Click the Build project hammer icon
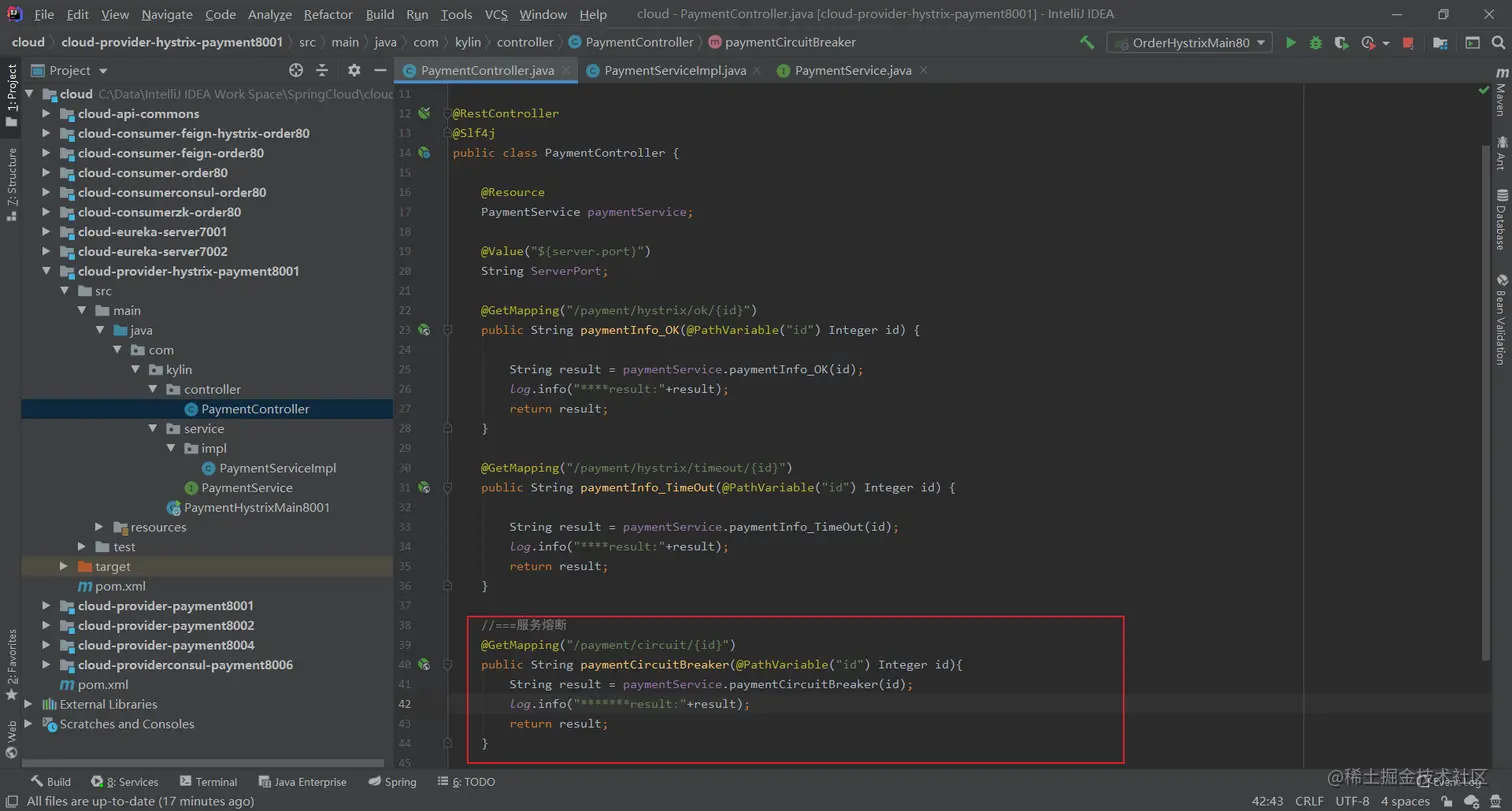Screen dimensions: 1512x811 click(x=1087, y=43)
